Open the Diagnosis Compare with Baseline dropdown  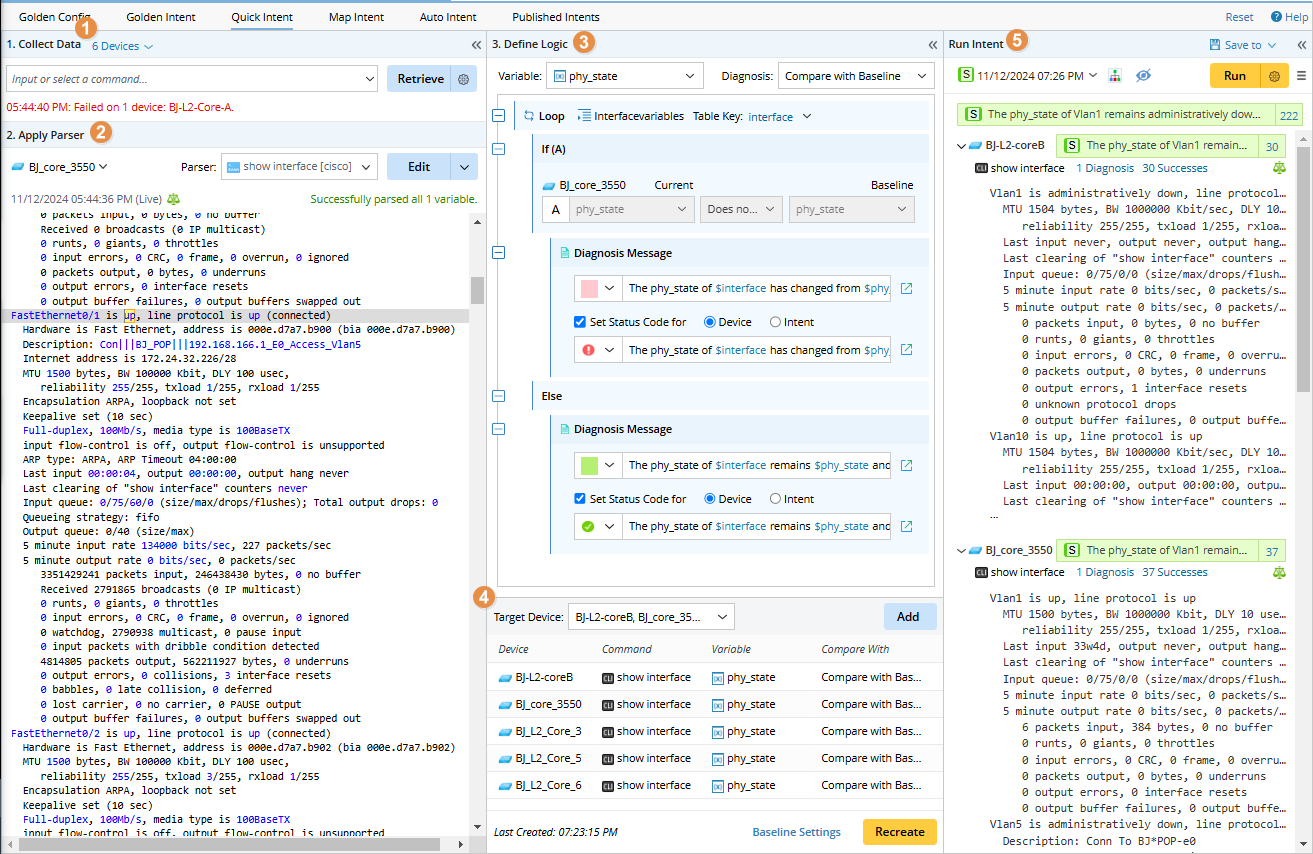(855, 76)
